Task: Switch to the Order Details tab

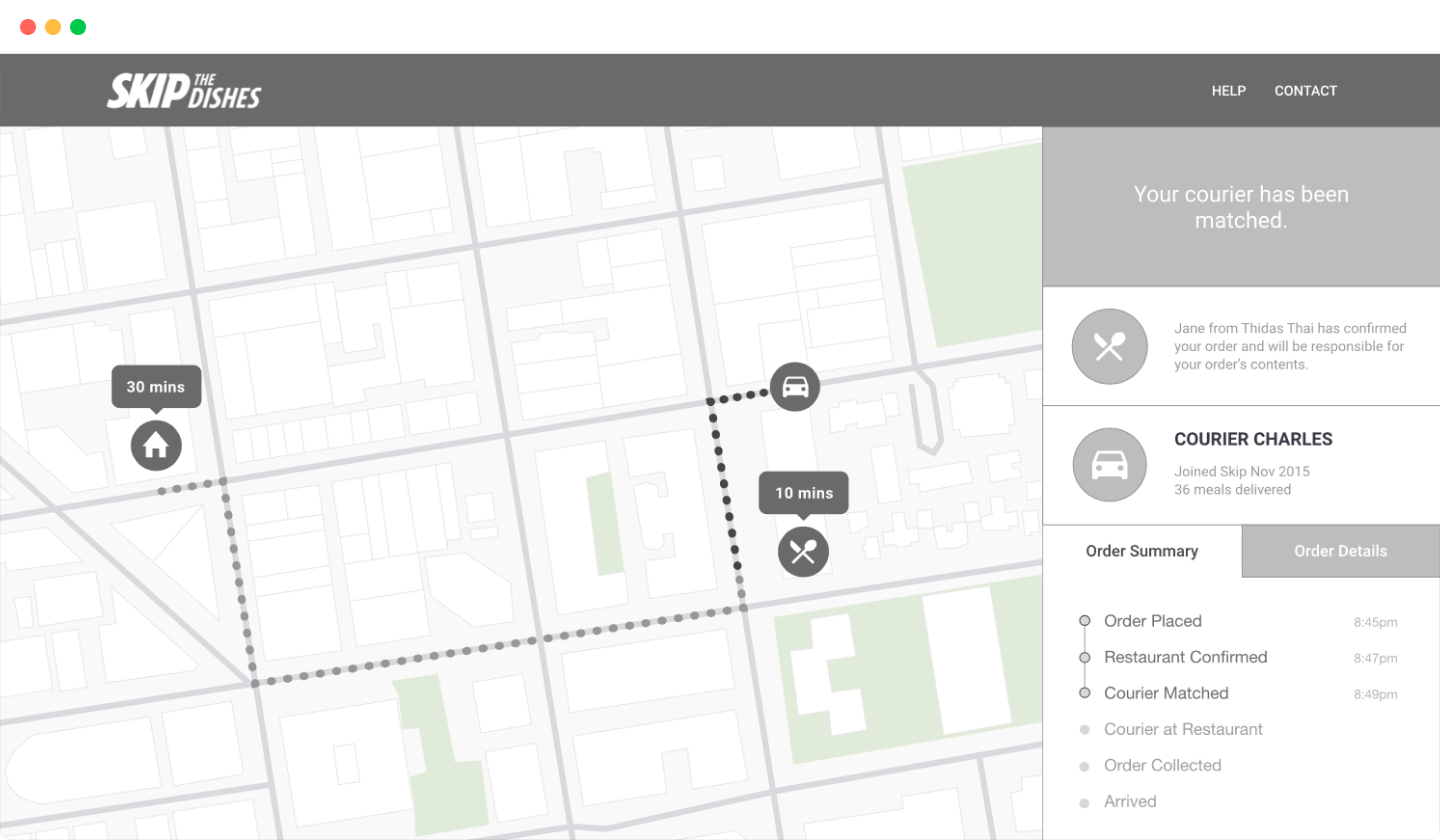Action: coord(1340,551)
